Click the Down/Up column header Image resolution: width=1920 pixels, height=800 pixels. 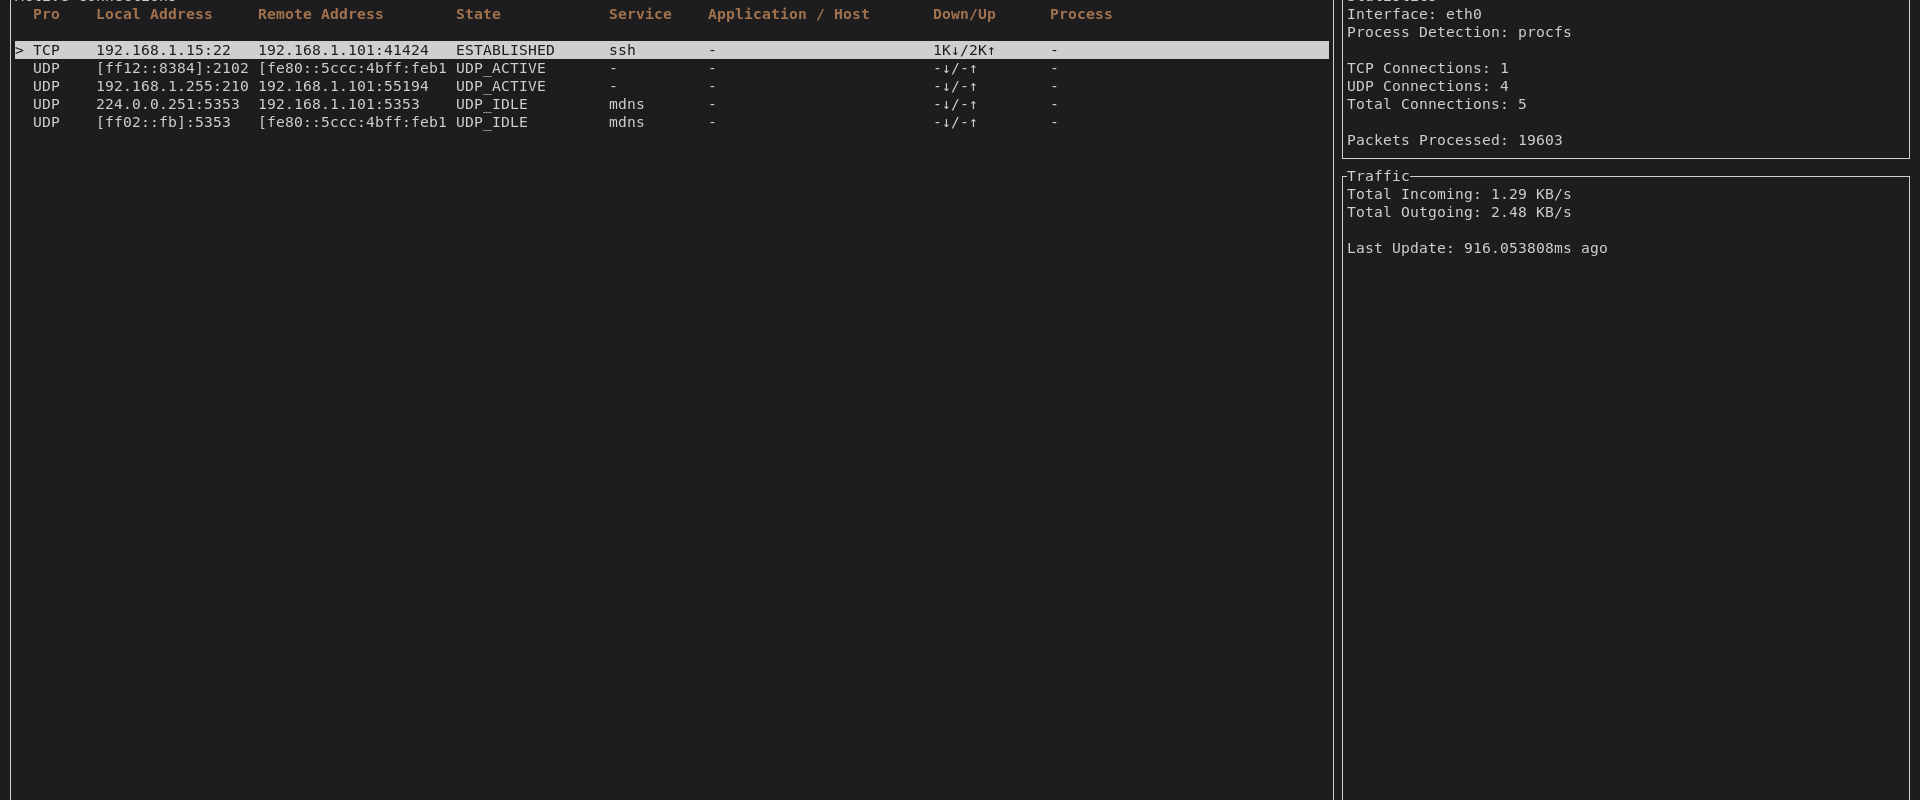click(x=964, y=14)
